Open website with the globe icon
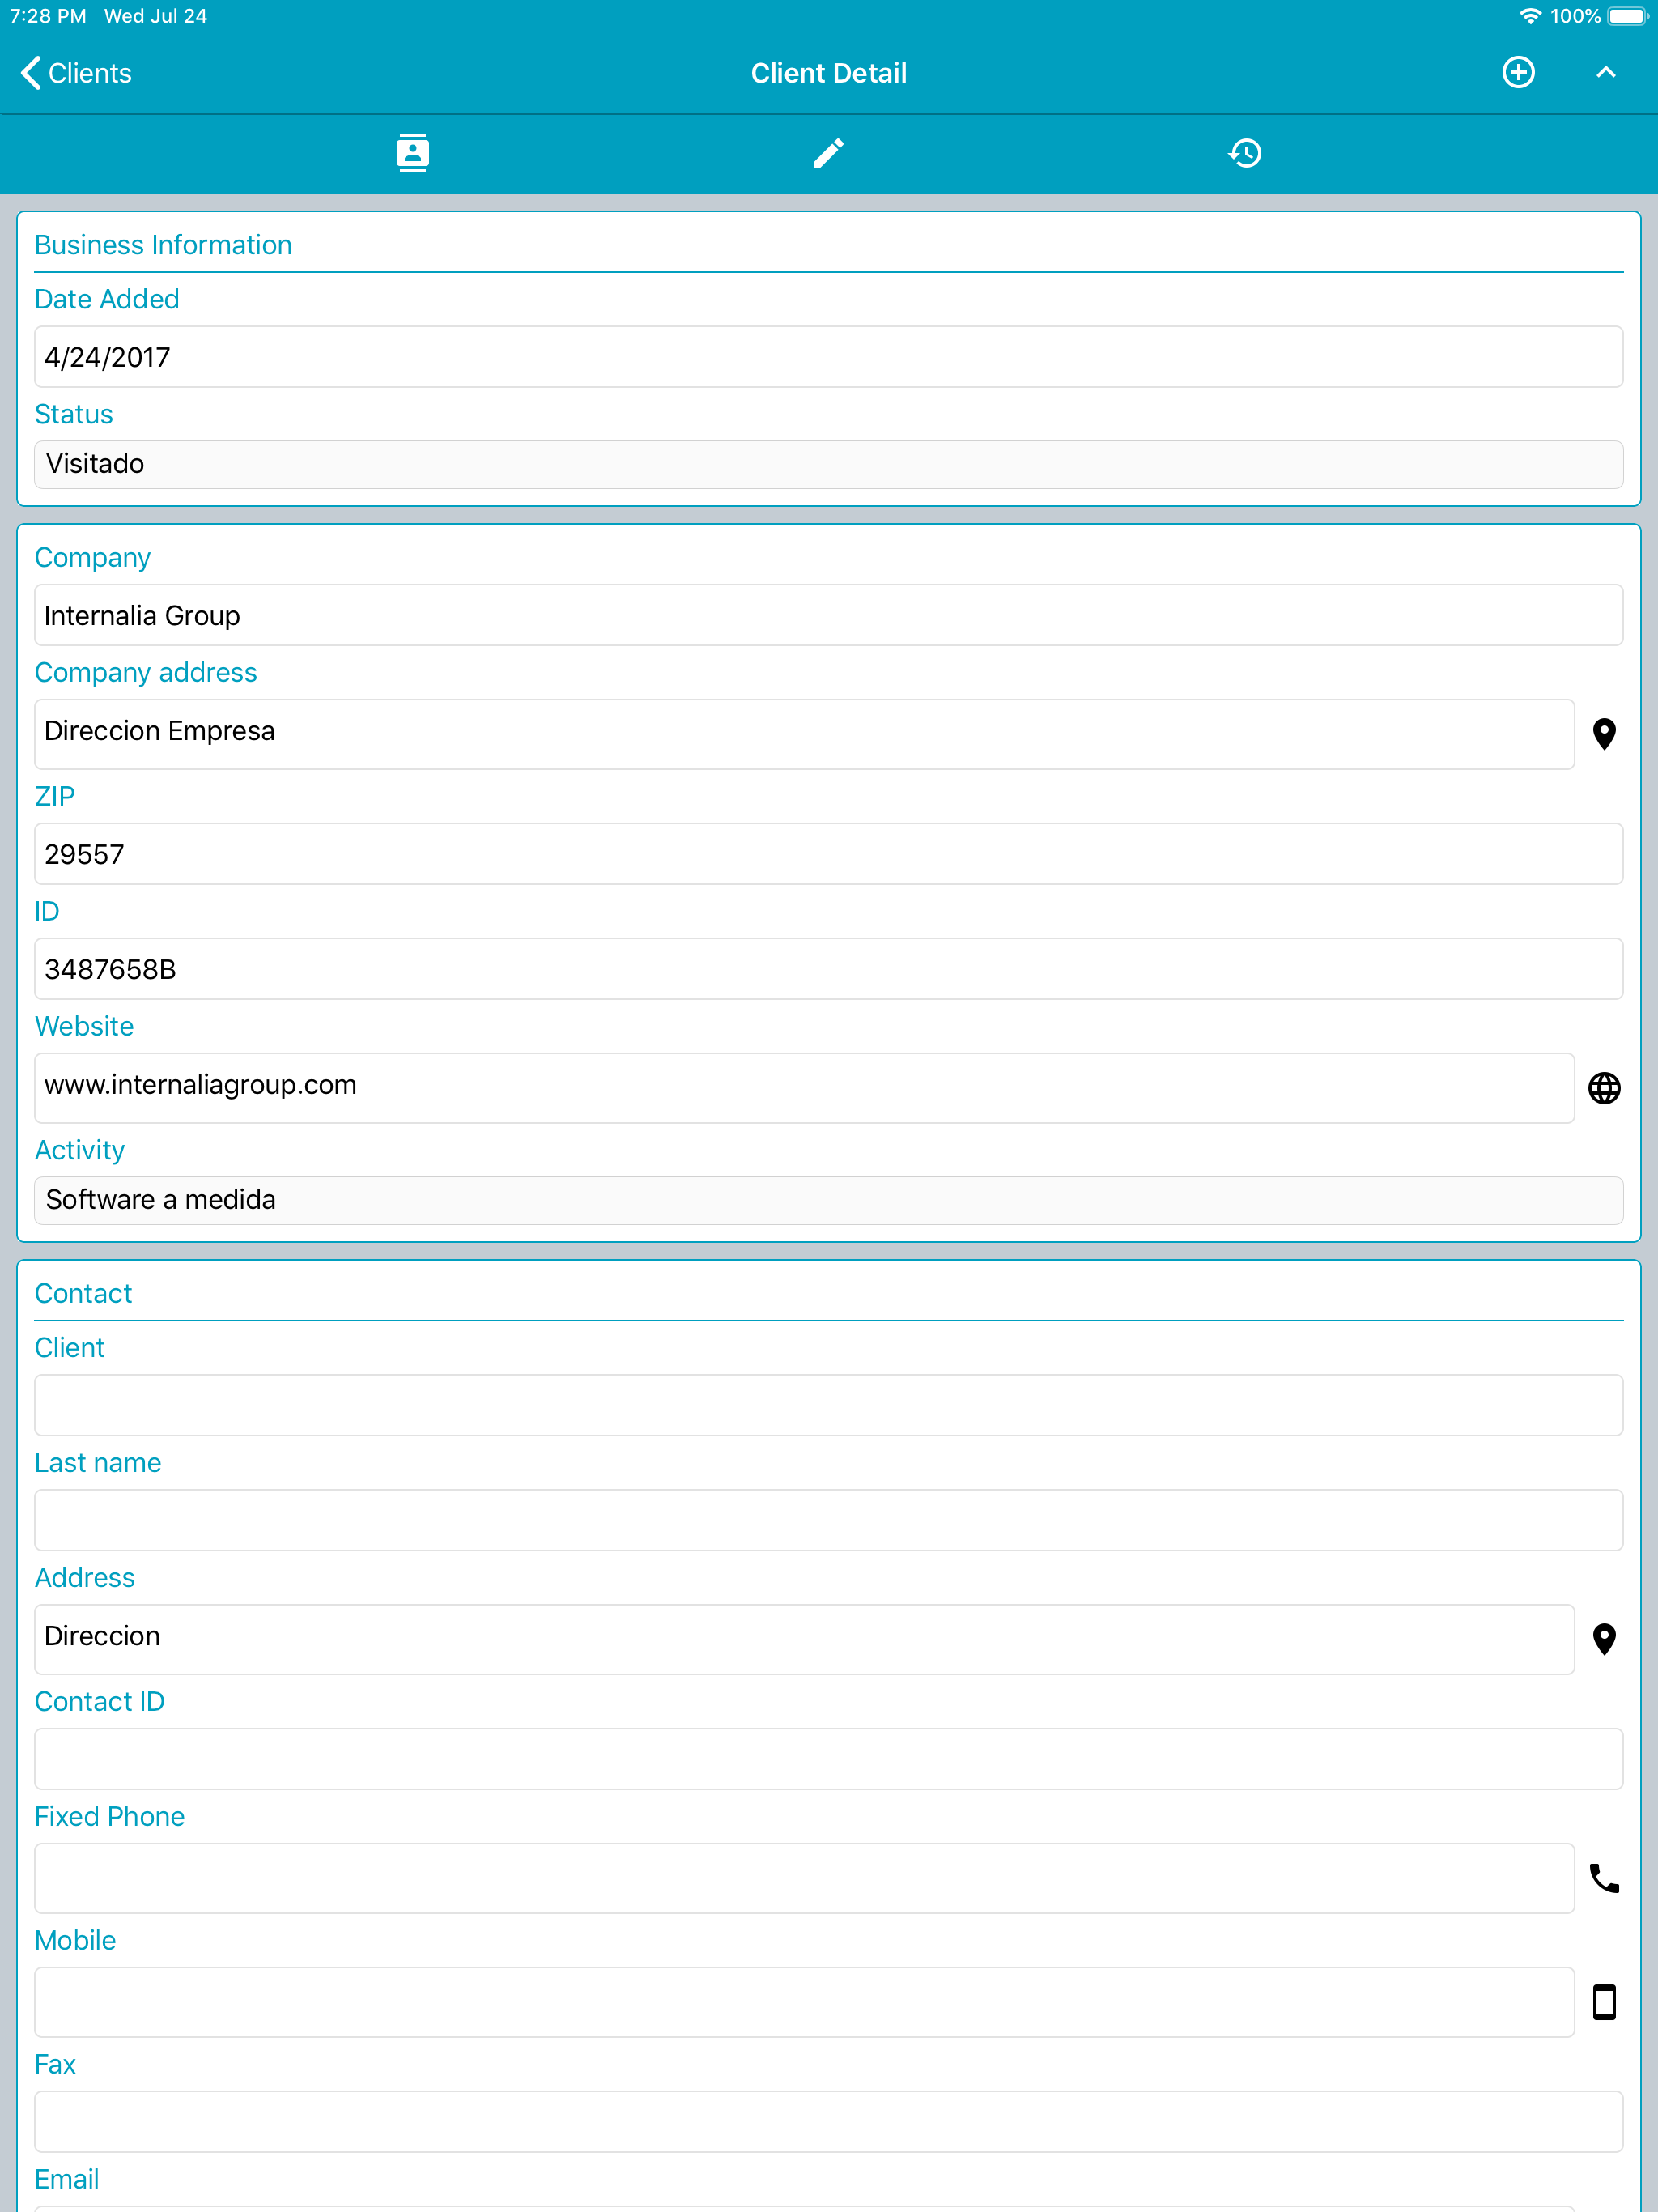This screenshot has height=2212, width=1658. pyautogui.click(x=1604, y=1088)
